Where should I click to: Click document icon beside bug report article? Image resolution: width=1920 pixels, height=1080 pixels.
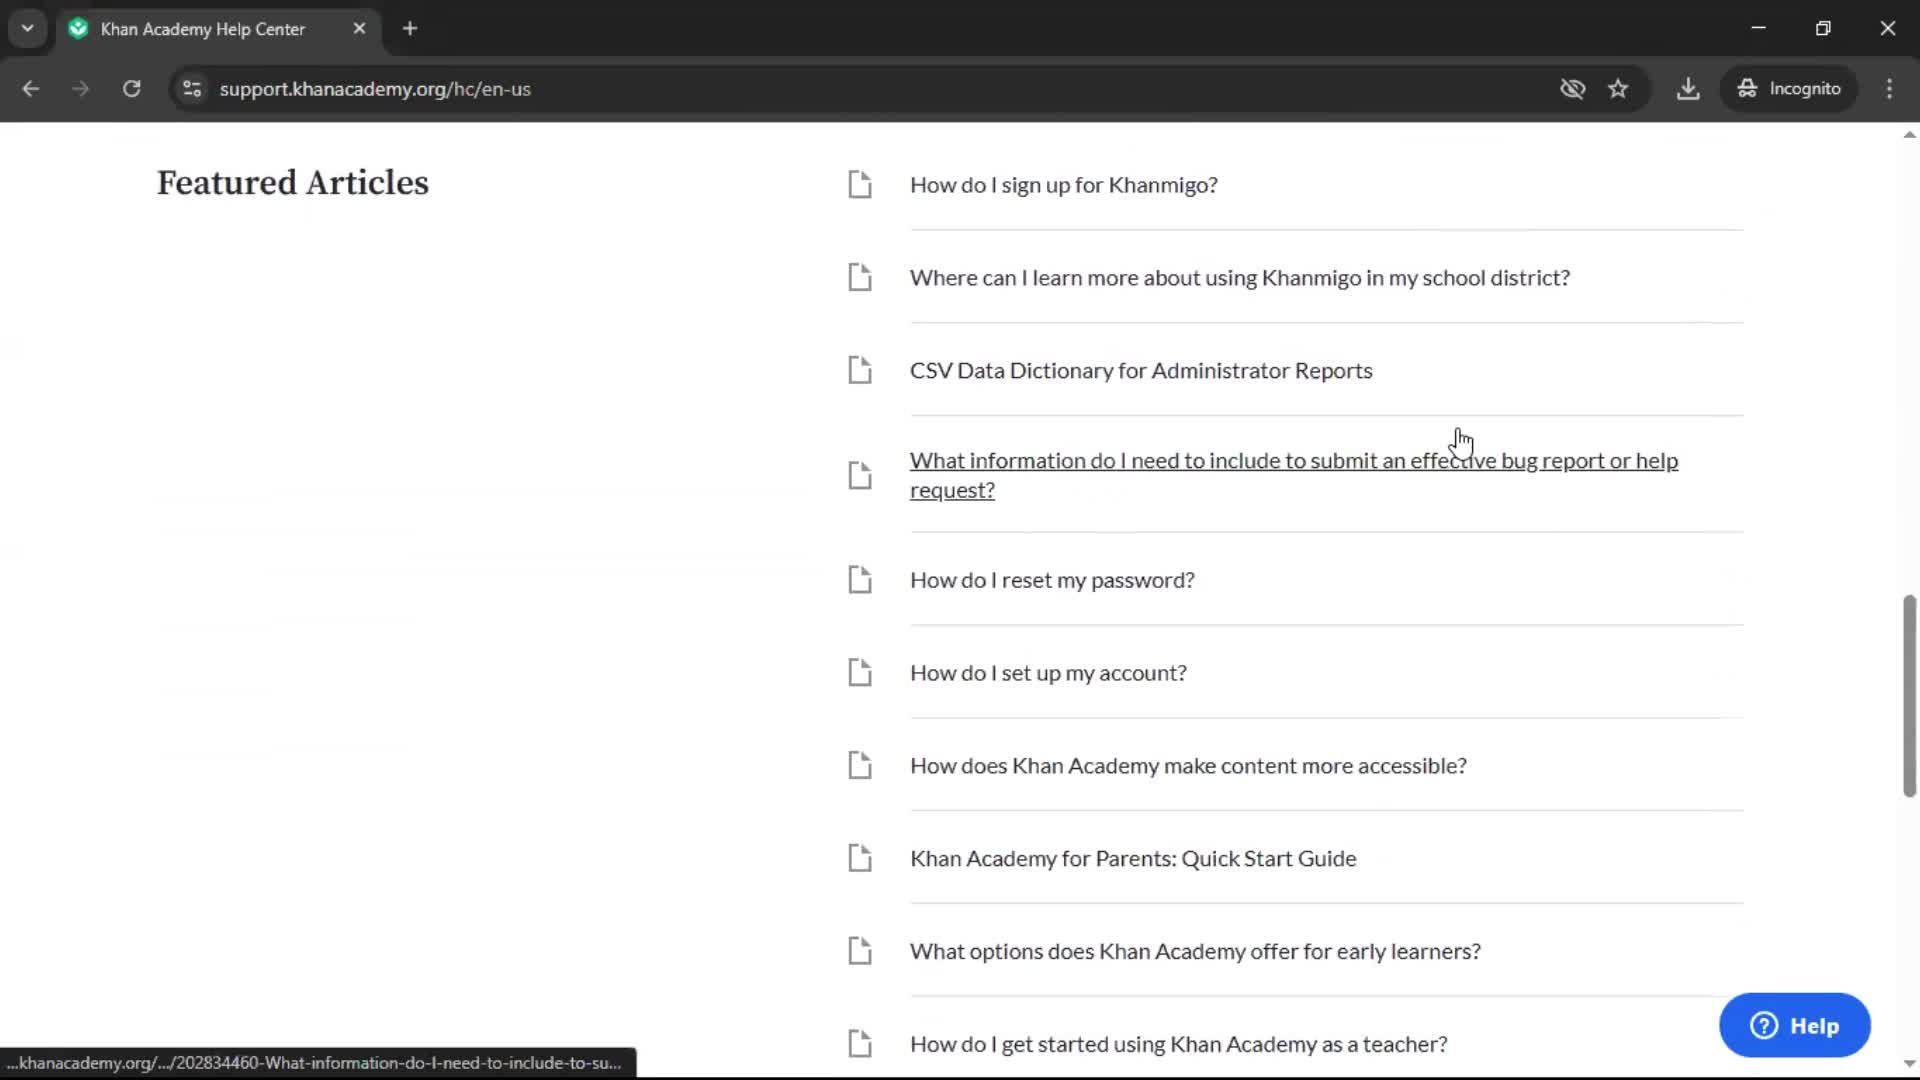(860, 475)
